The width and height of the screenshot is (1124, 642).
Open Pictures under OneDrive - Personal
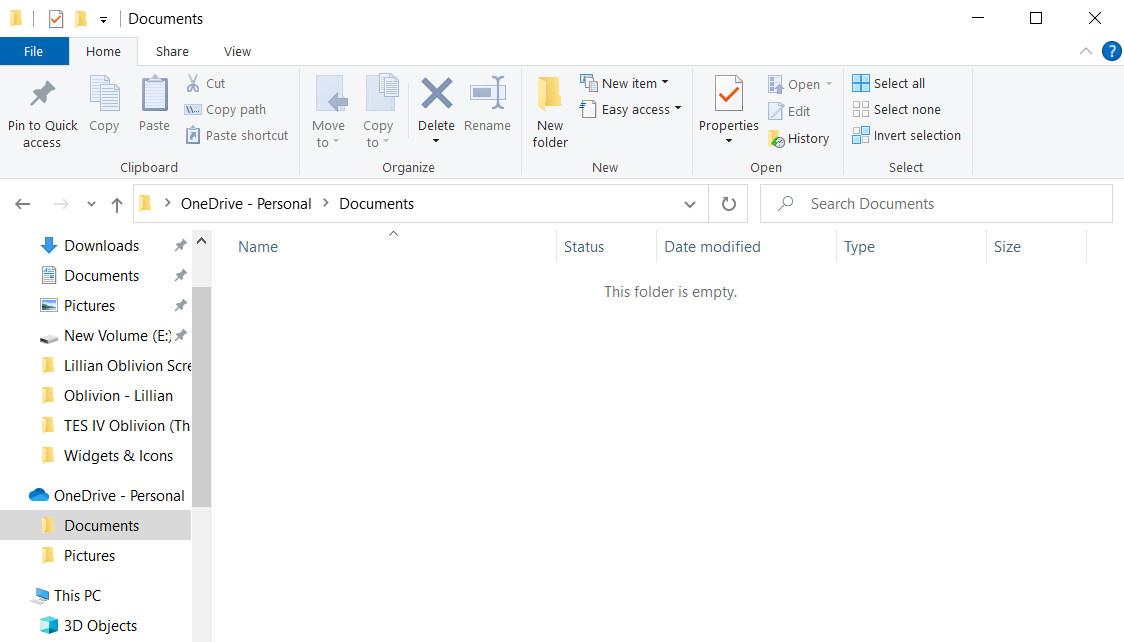(89, 555)
